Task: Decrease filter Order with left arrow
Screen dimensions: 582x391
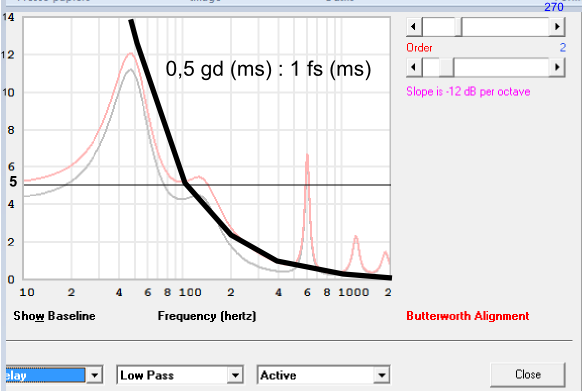Action: (x=414, y=68)
